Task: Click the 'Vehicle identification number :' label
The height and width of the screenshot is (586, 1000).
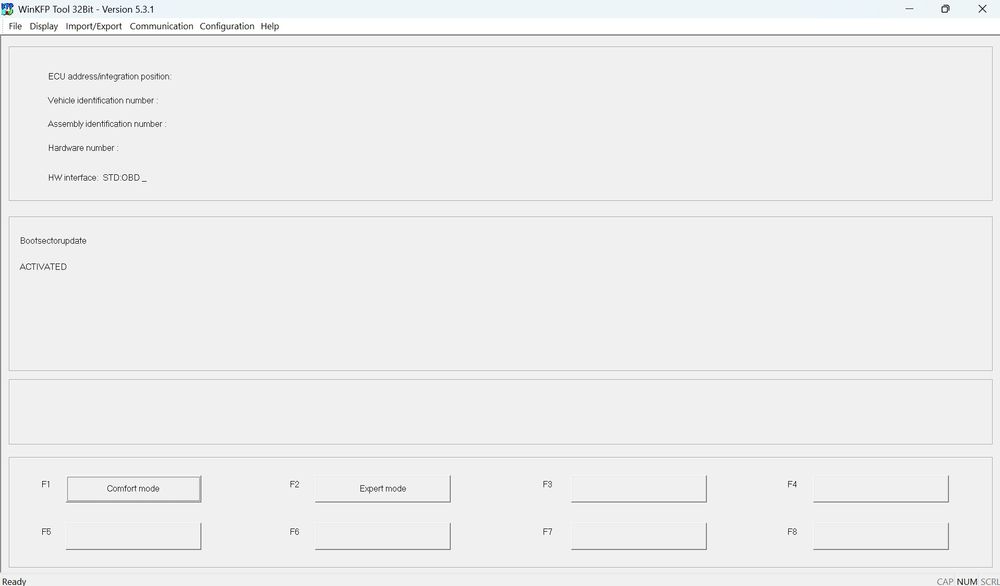Action: pos(103,100)
